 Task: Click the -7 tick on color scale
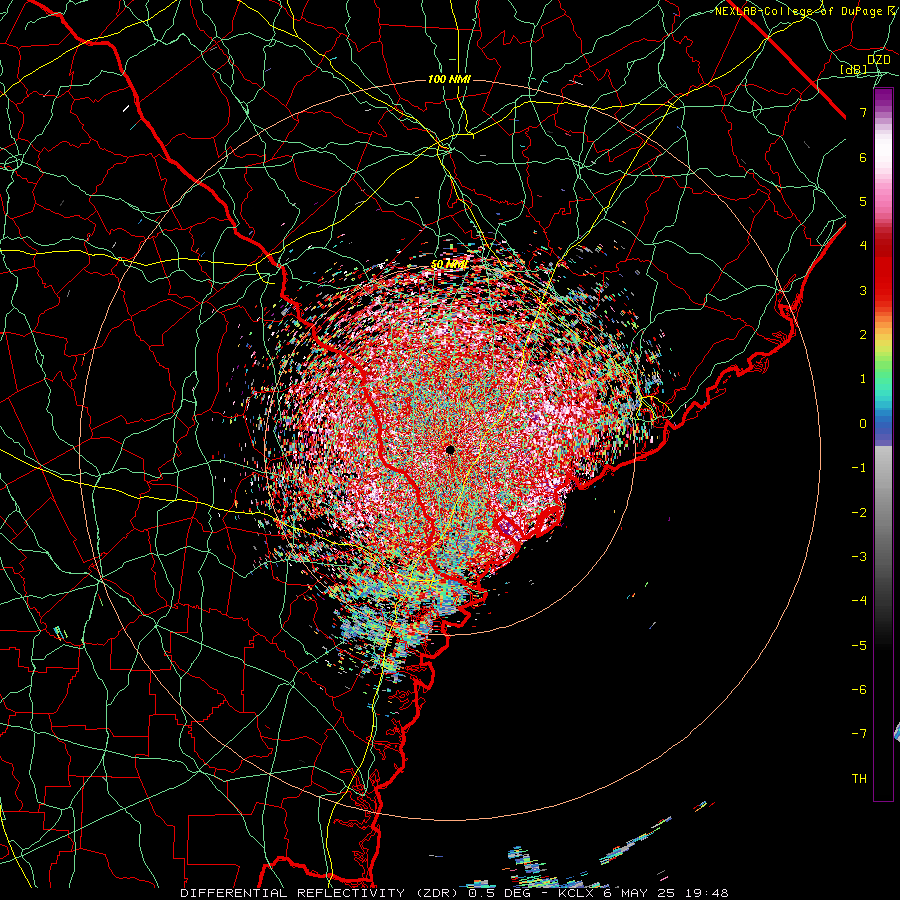[x=859, y=734]
